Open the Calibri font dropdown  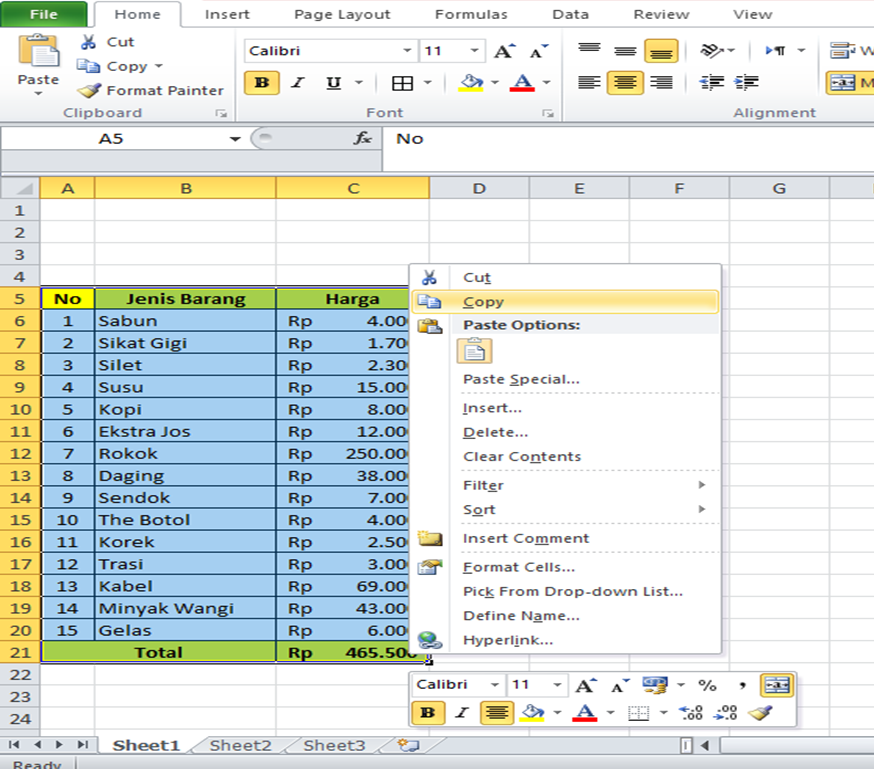pos(407,49)
